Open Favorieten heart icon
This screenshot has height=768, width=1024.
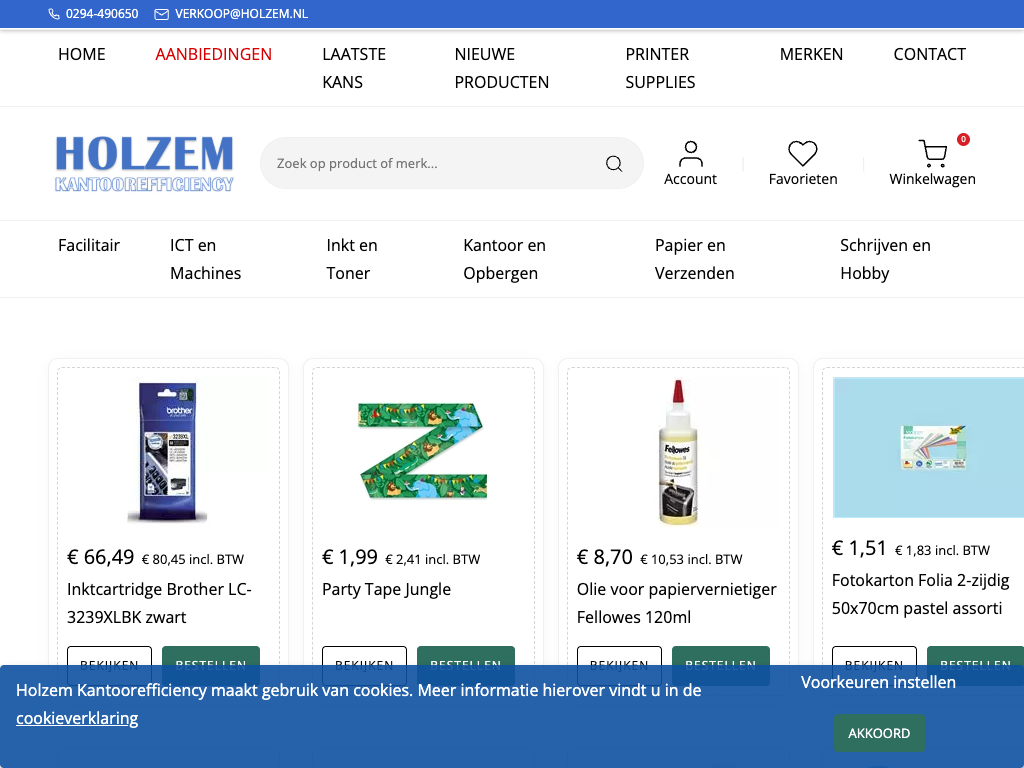point(802,154)
